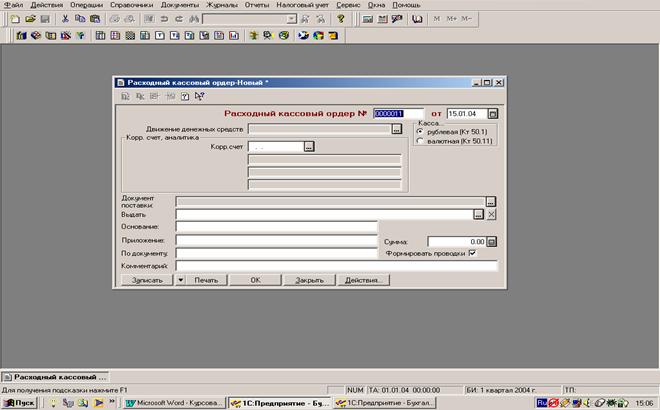Select the валютная (Кт 50.11) radio button
This screenshot has width=660, height=410.
[x=420, y=140]
